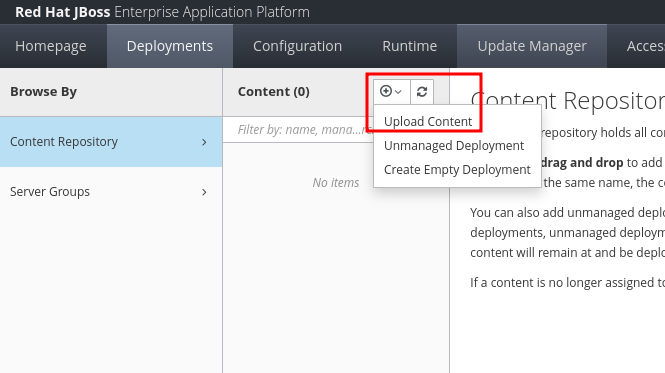Refresh the Content column
Image resolution: width=665 pixels, height=373 pixels.
tap(422, 91)
